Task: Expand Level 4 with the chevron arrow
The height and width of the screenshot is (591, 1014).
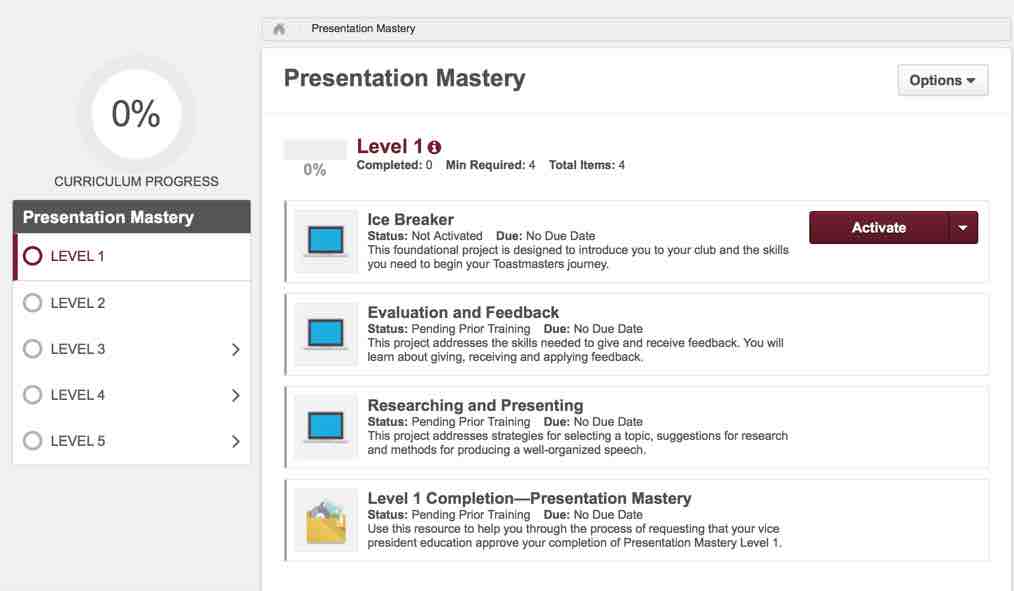Action: coord(236,395)
